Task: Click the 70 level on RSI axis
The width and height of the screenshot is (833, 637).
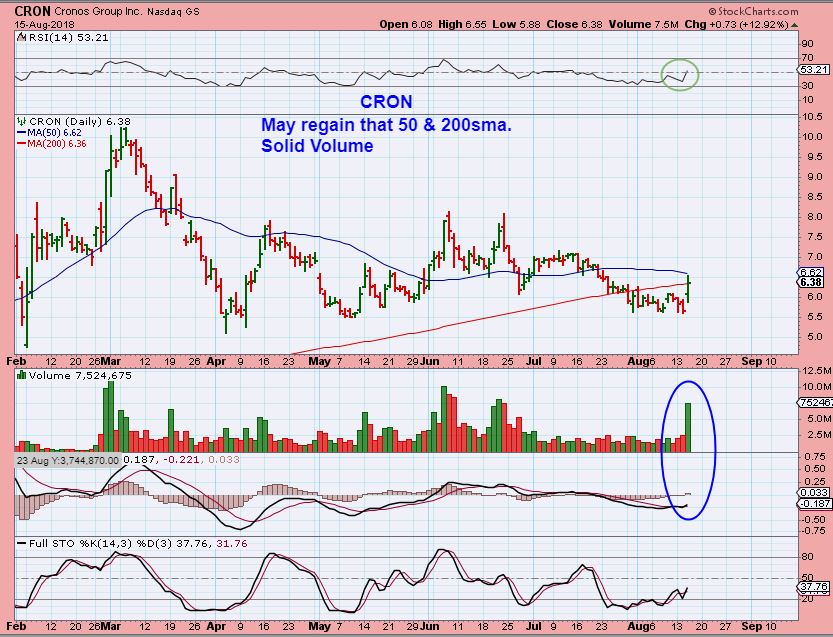Action: pyautogui.click(x=808, y=57)
